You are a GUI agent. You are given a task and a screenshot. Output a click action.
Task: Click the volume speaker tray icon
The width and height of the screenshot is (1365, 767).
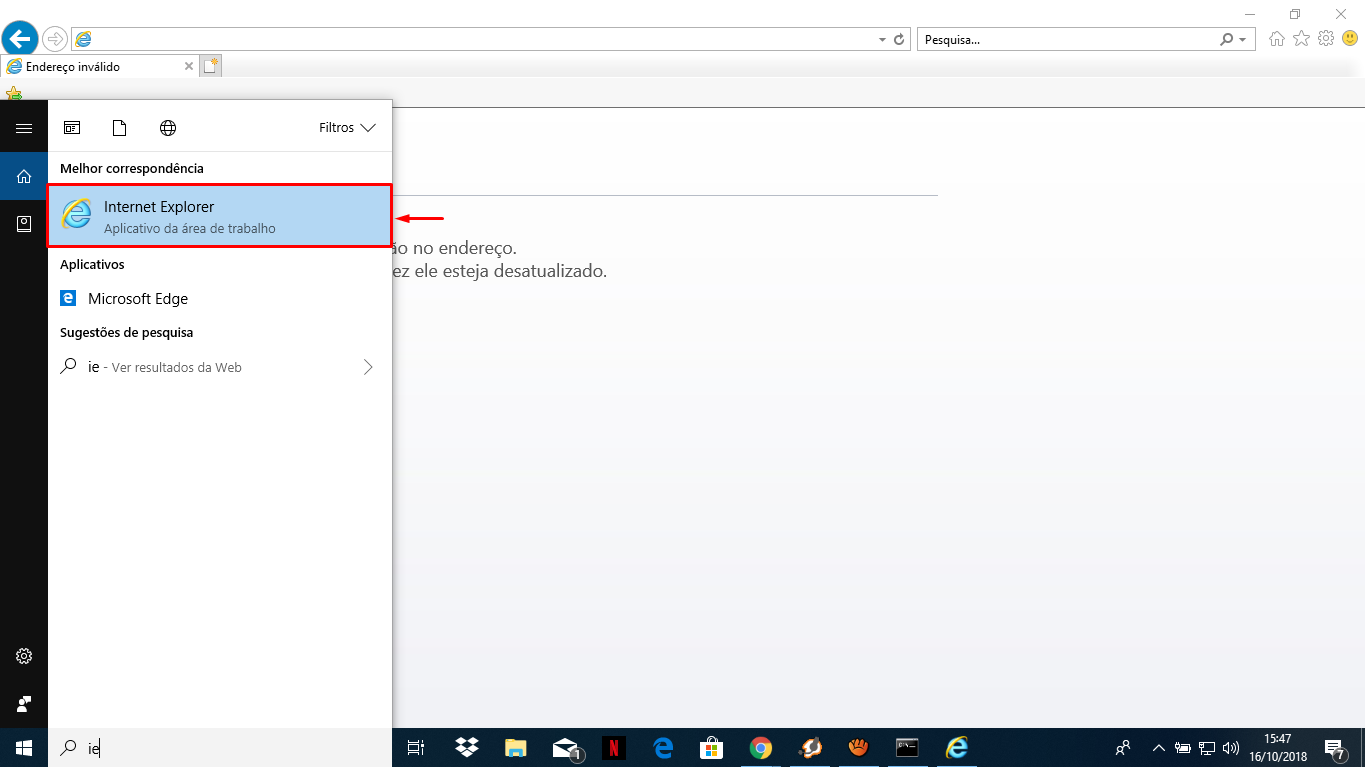coord(1231,747)
